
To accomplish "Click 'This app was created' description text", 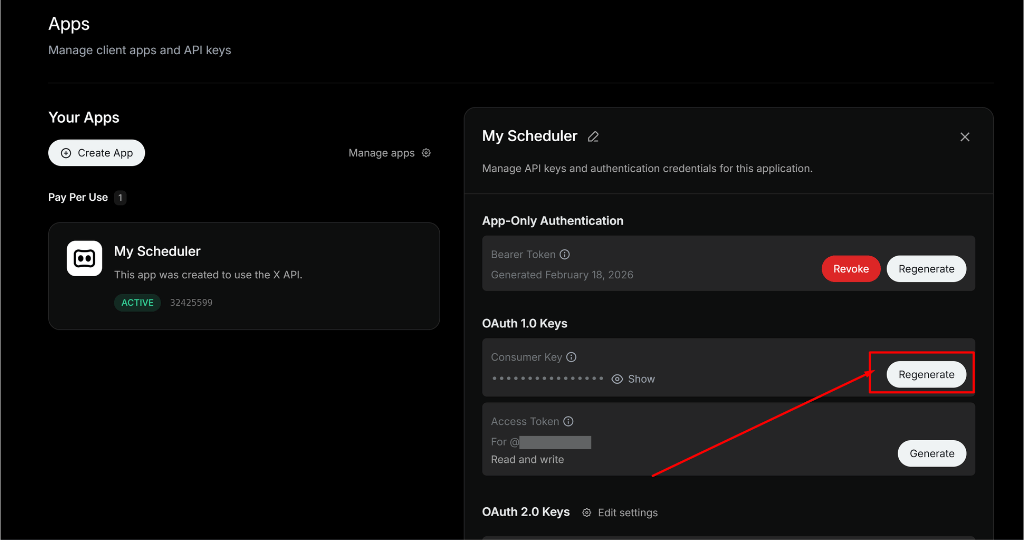I will (x=208, y=275).
